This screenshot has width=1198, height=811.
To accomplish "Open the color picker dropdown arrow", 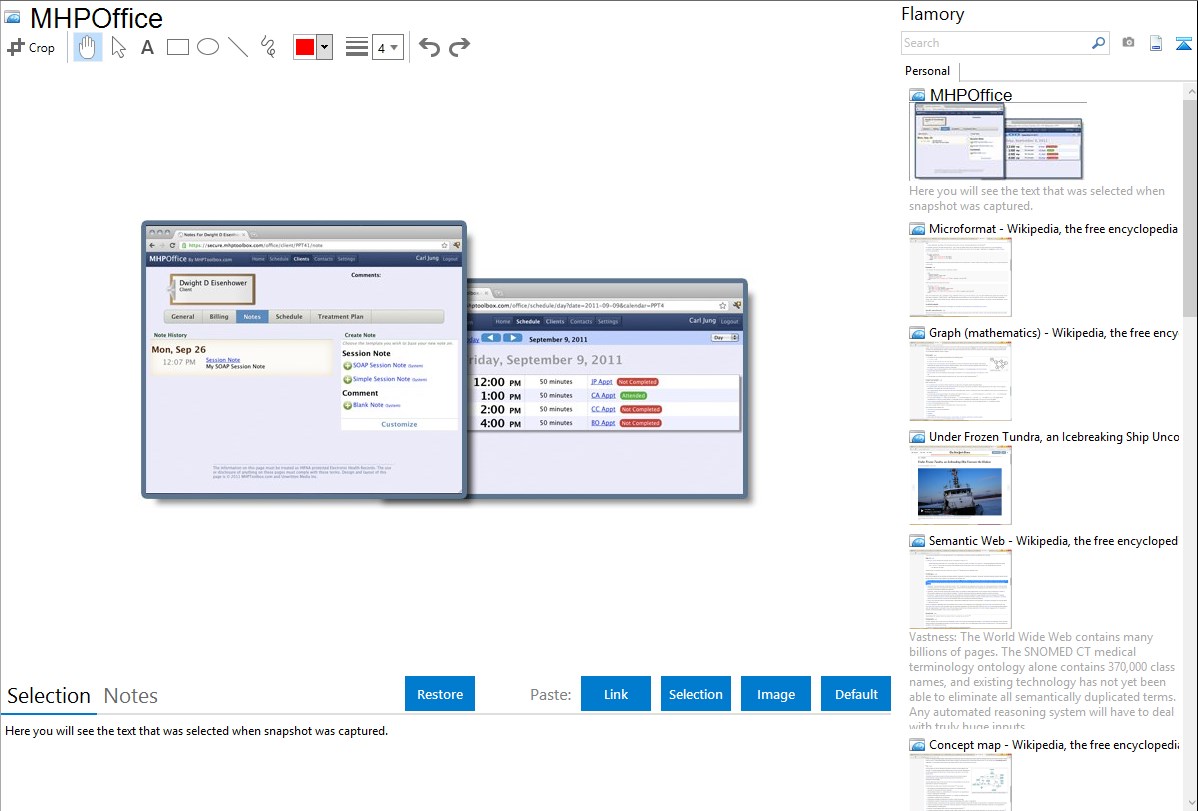I will point(325,47).
